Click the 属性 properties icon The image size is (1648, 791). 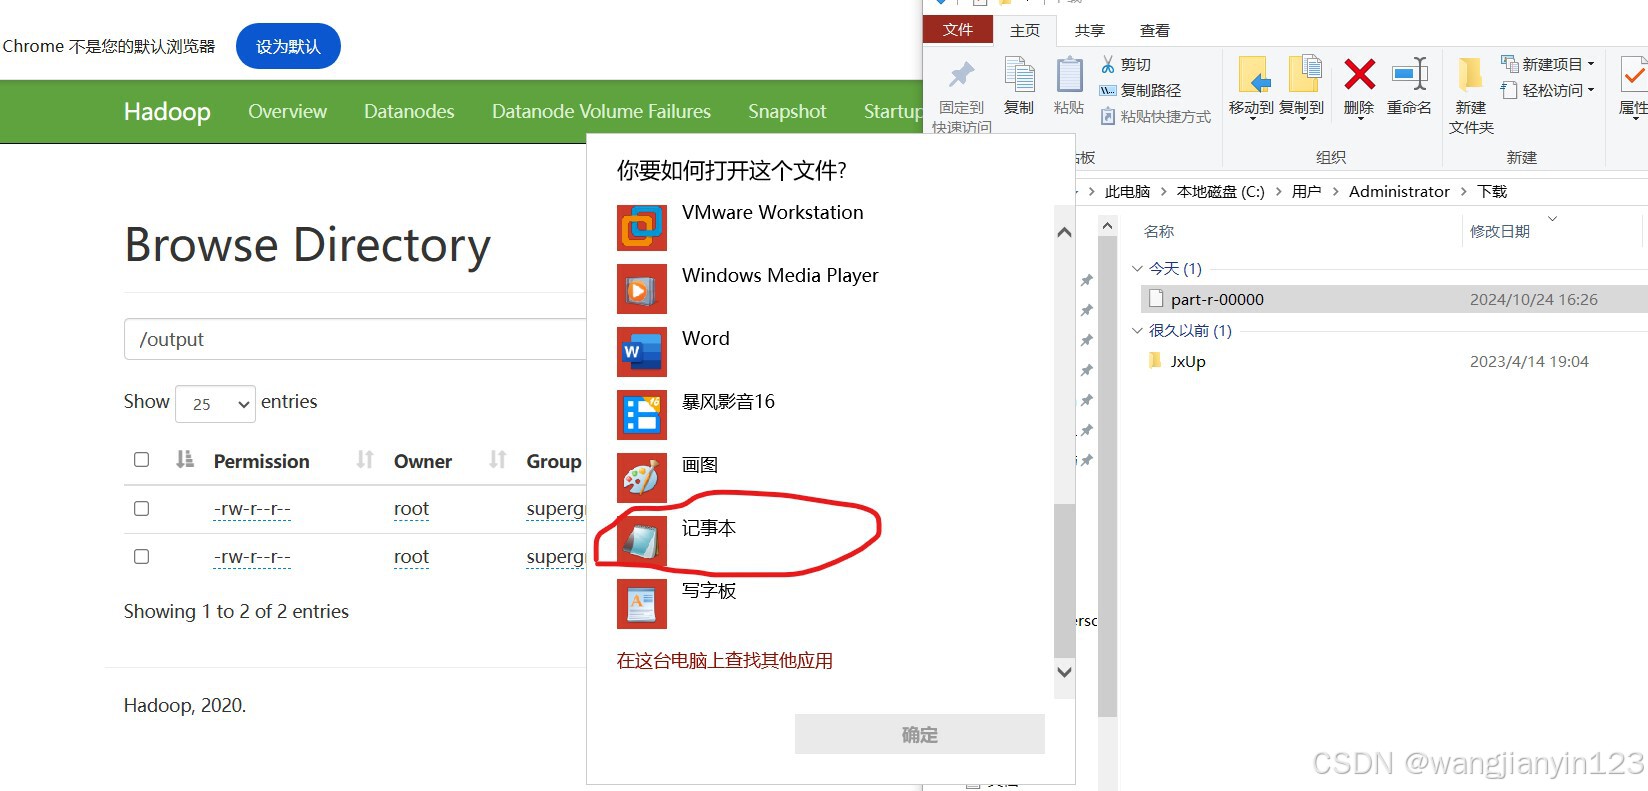1634,75
